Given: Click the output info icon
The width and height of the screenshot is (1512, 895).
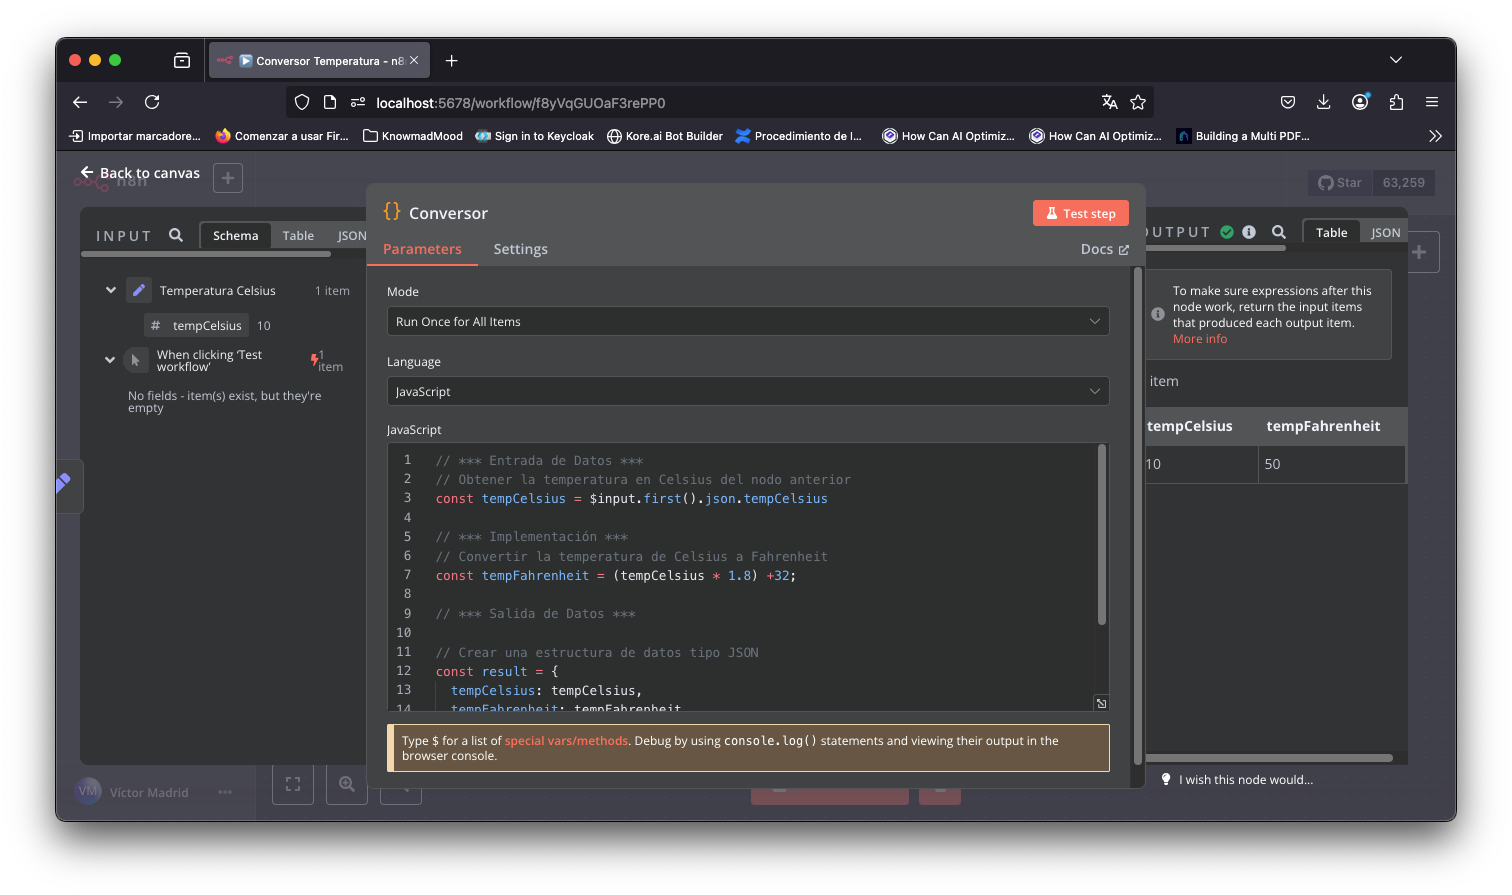Looking at the screenshot, I should [x=1249, y=232].
